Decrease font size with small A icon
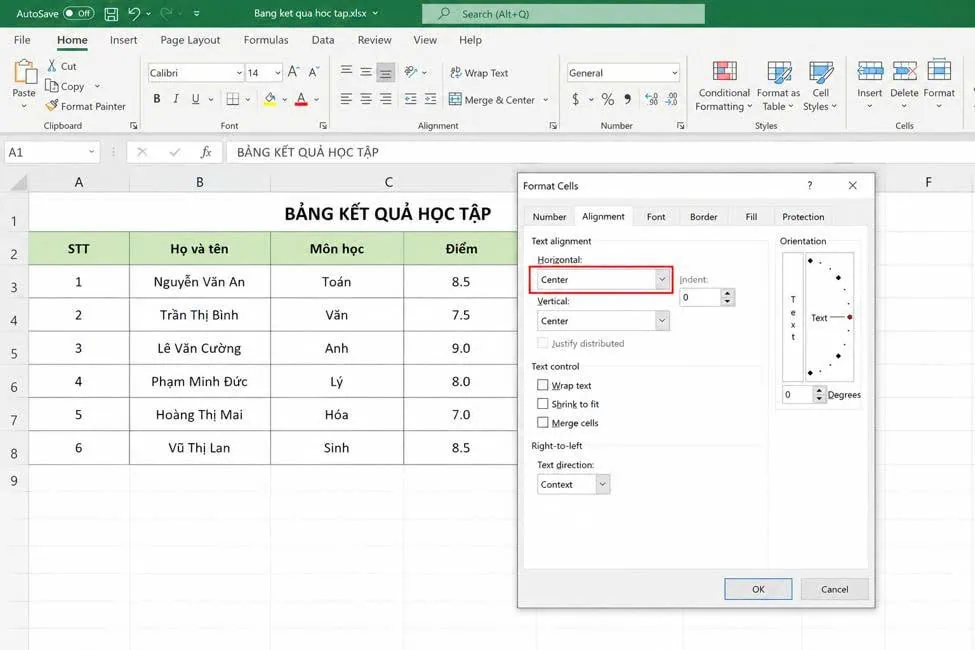 coord(314,72)
